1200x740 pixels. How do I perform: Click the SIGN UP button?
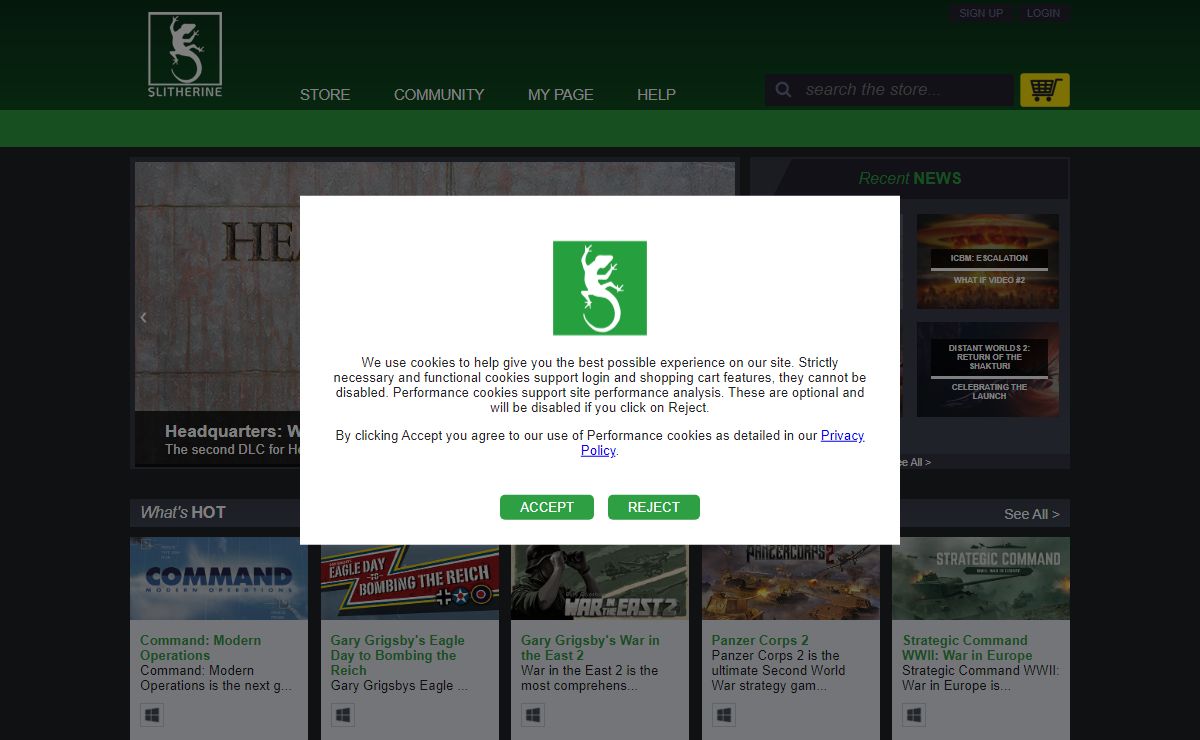click(981, 13)
